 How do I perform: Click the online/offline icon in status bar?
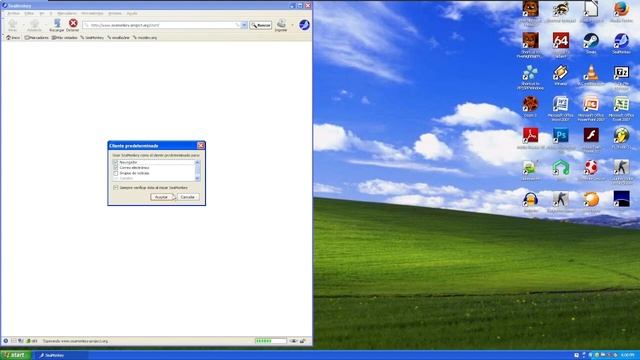[x=293, y=341]
